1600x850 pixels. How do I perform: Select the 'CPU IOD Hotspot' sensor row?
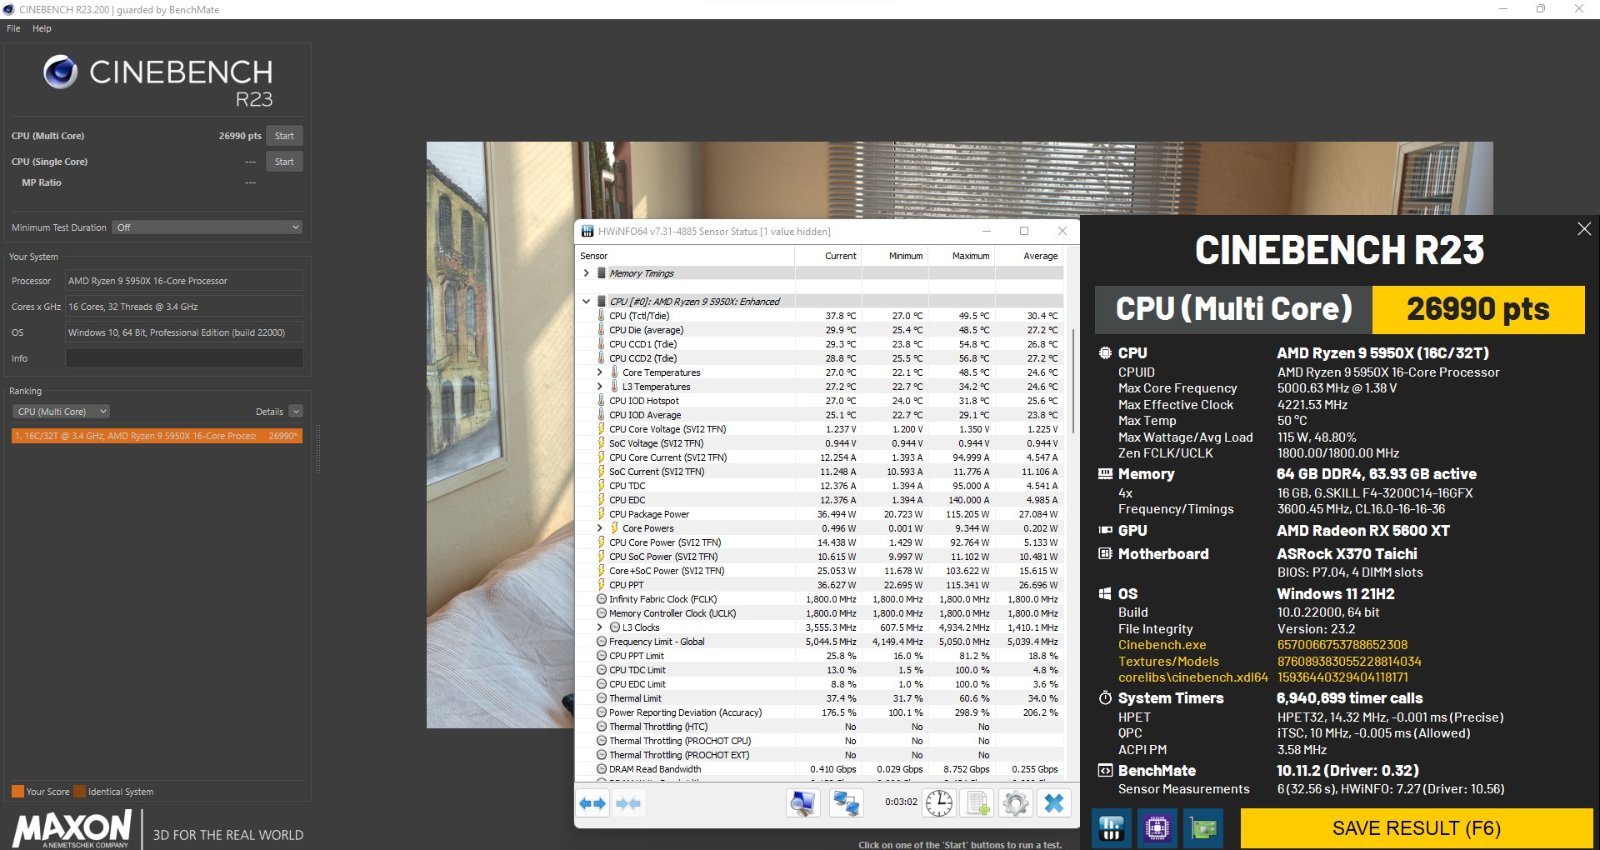(x=820, y=401)
